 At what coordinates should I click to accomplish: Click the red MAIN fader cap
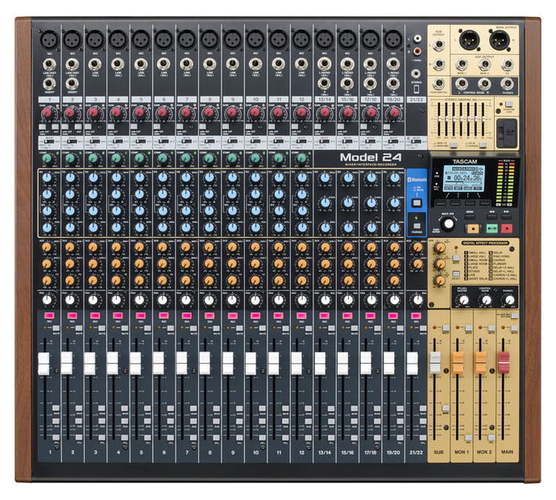tap(504, 363)
